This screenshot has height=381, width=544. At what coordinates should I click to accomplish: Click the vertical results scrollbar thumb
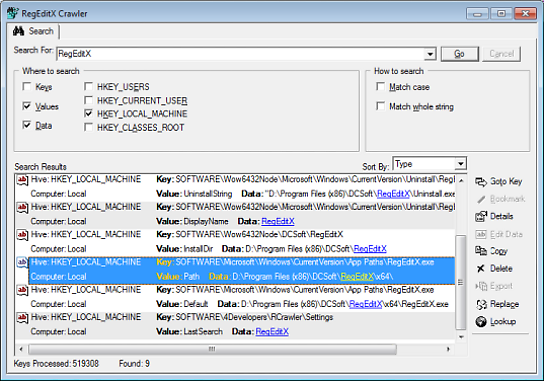(x=461, y=282)
